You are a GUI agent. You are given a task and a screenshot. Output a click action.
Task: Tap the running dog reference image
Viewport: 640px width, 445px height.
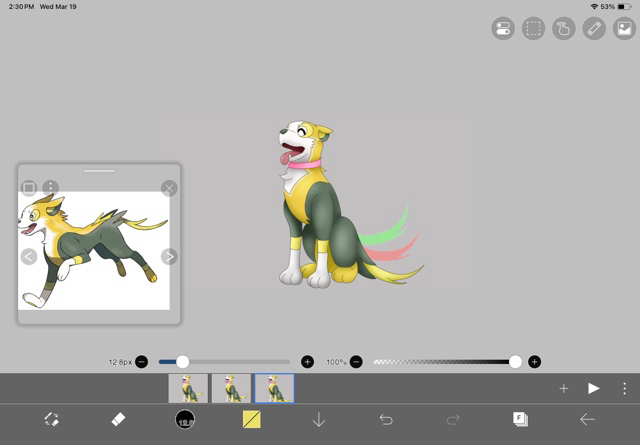[94, 251]
